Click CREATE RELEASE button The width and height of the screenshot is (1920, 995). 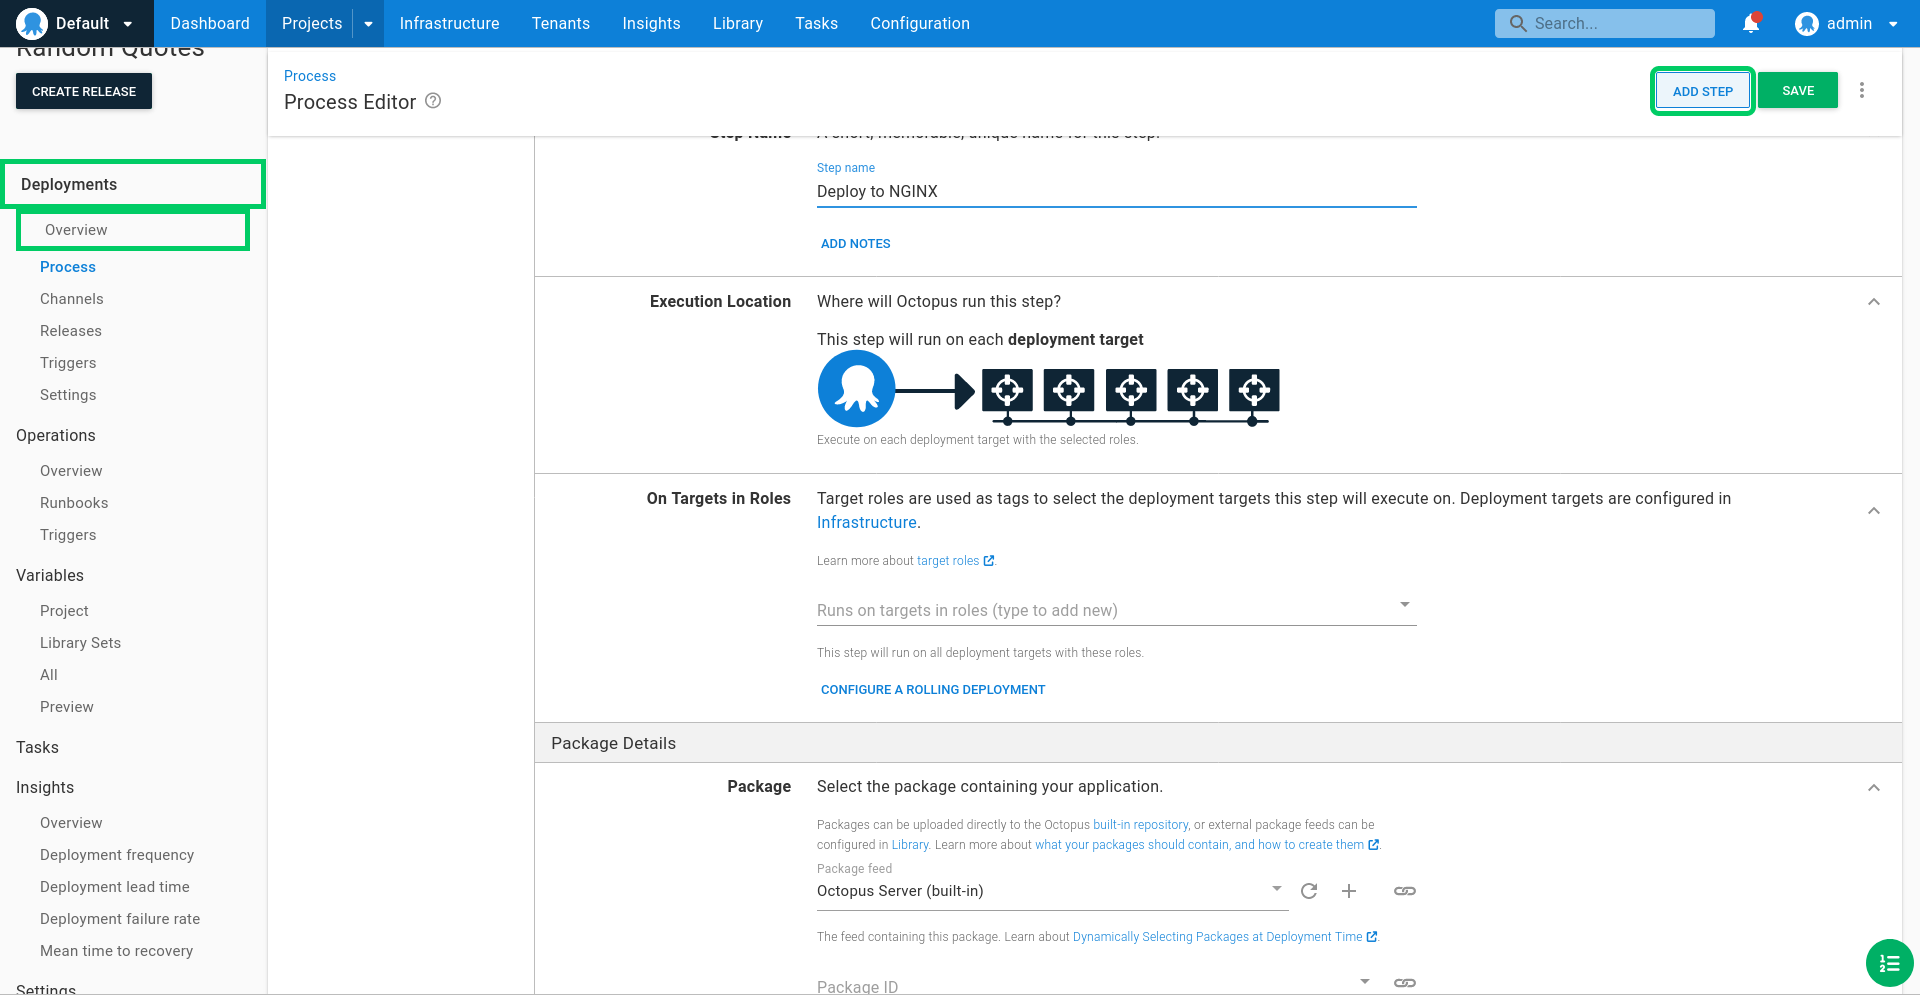coord(84,91)
